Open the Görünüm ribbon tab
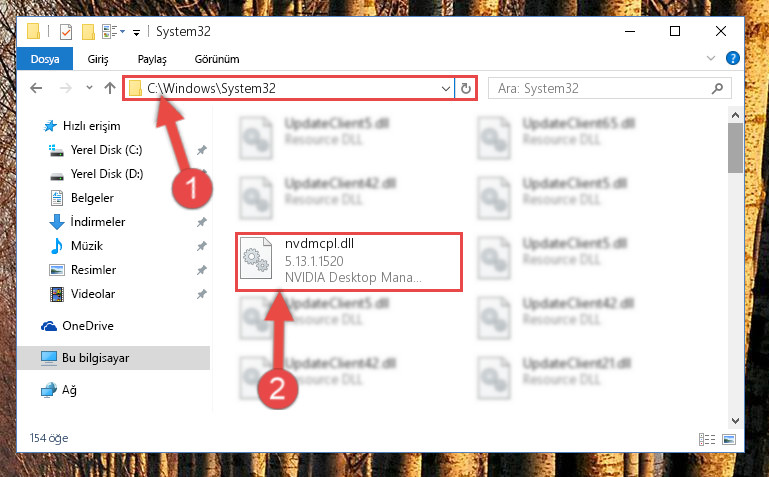769x477 pixels. [217, 59]
